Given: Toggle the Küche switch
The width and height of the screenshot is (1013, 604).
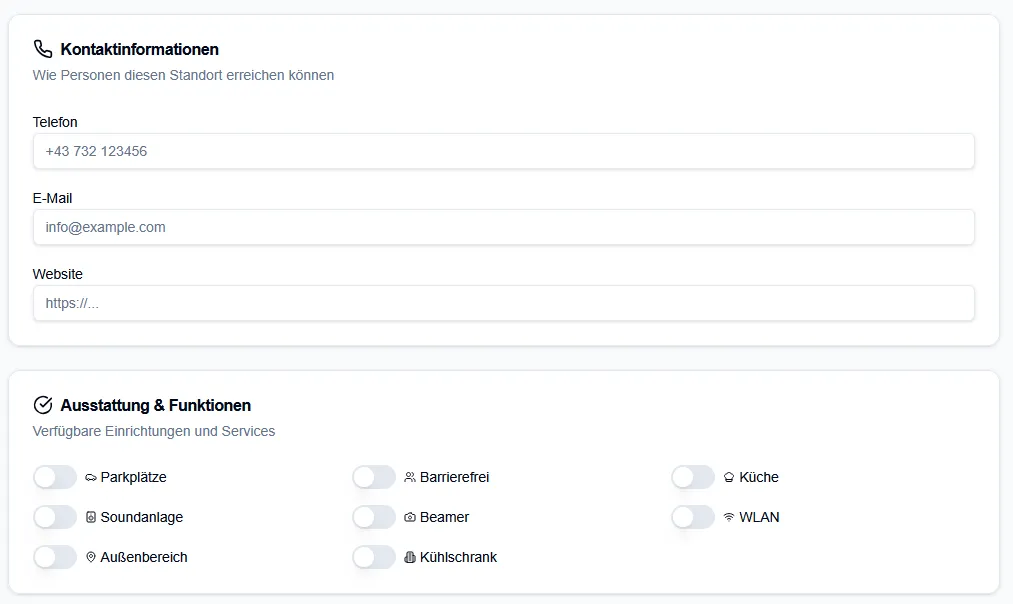Looking at the screenshot, I should (693, 477).
